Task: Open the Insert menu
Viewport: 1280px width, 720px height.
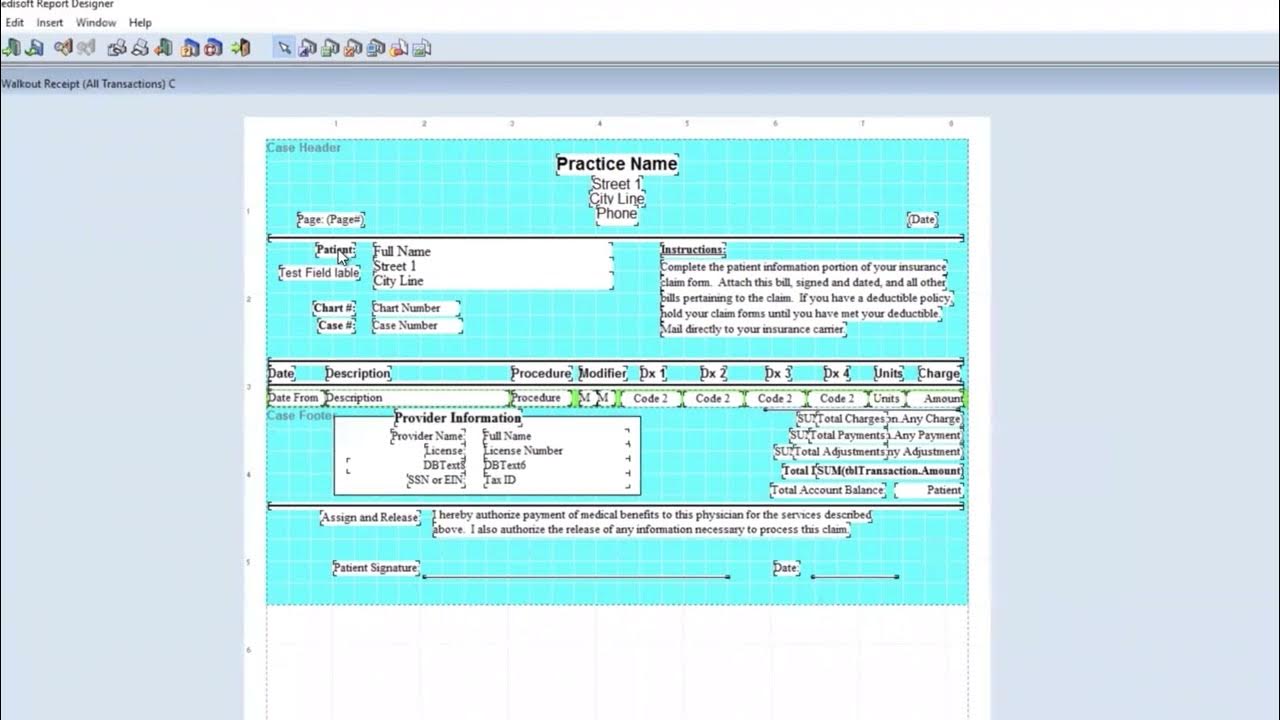Action: [x=50, y=22]
